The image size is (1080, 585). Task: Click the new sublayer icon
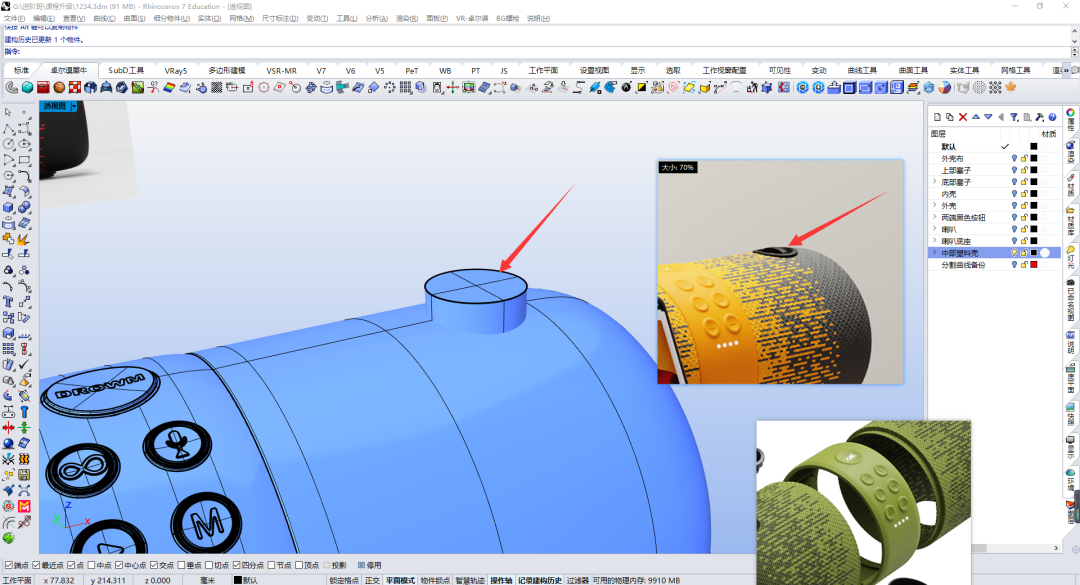950,117
